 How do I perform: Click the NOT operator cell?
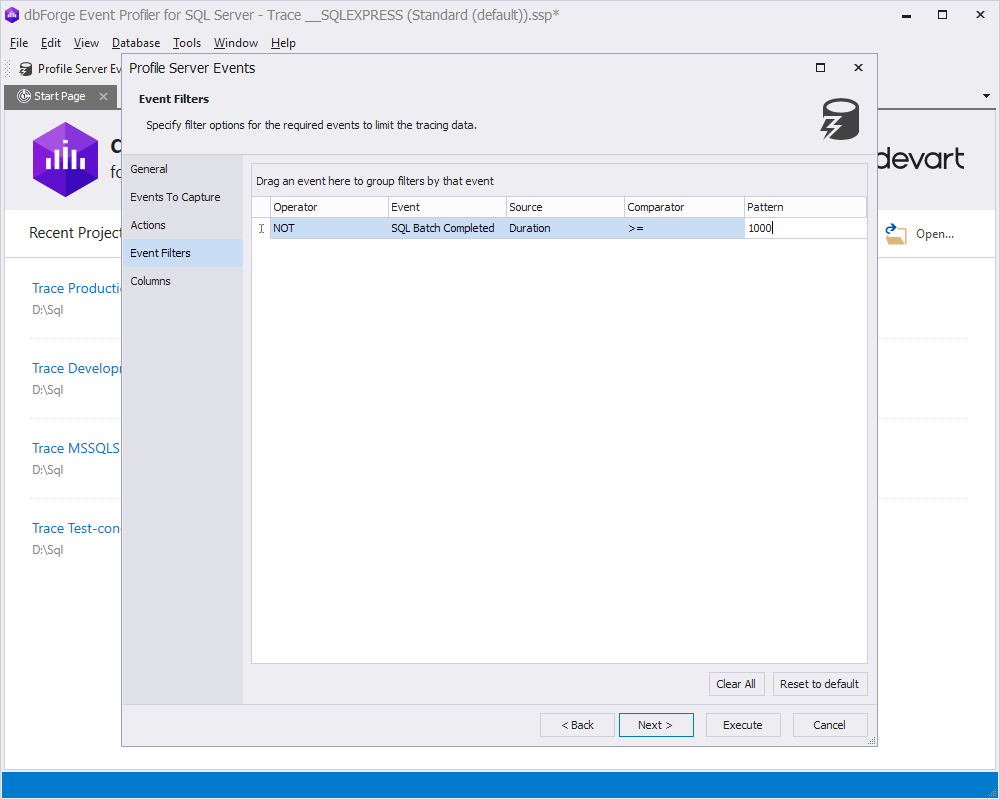329,228
